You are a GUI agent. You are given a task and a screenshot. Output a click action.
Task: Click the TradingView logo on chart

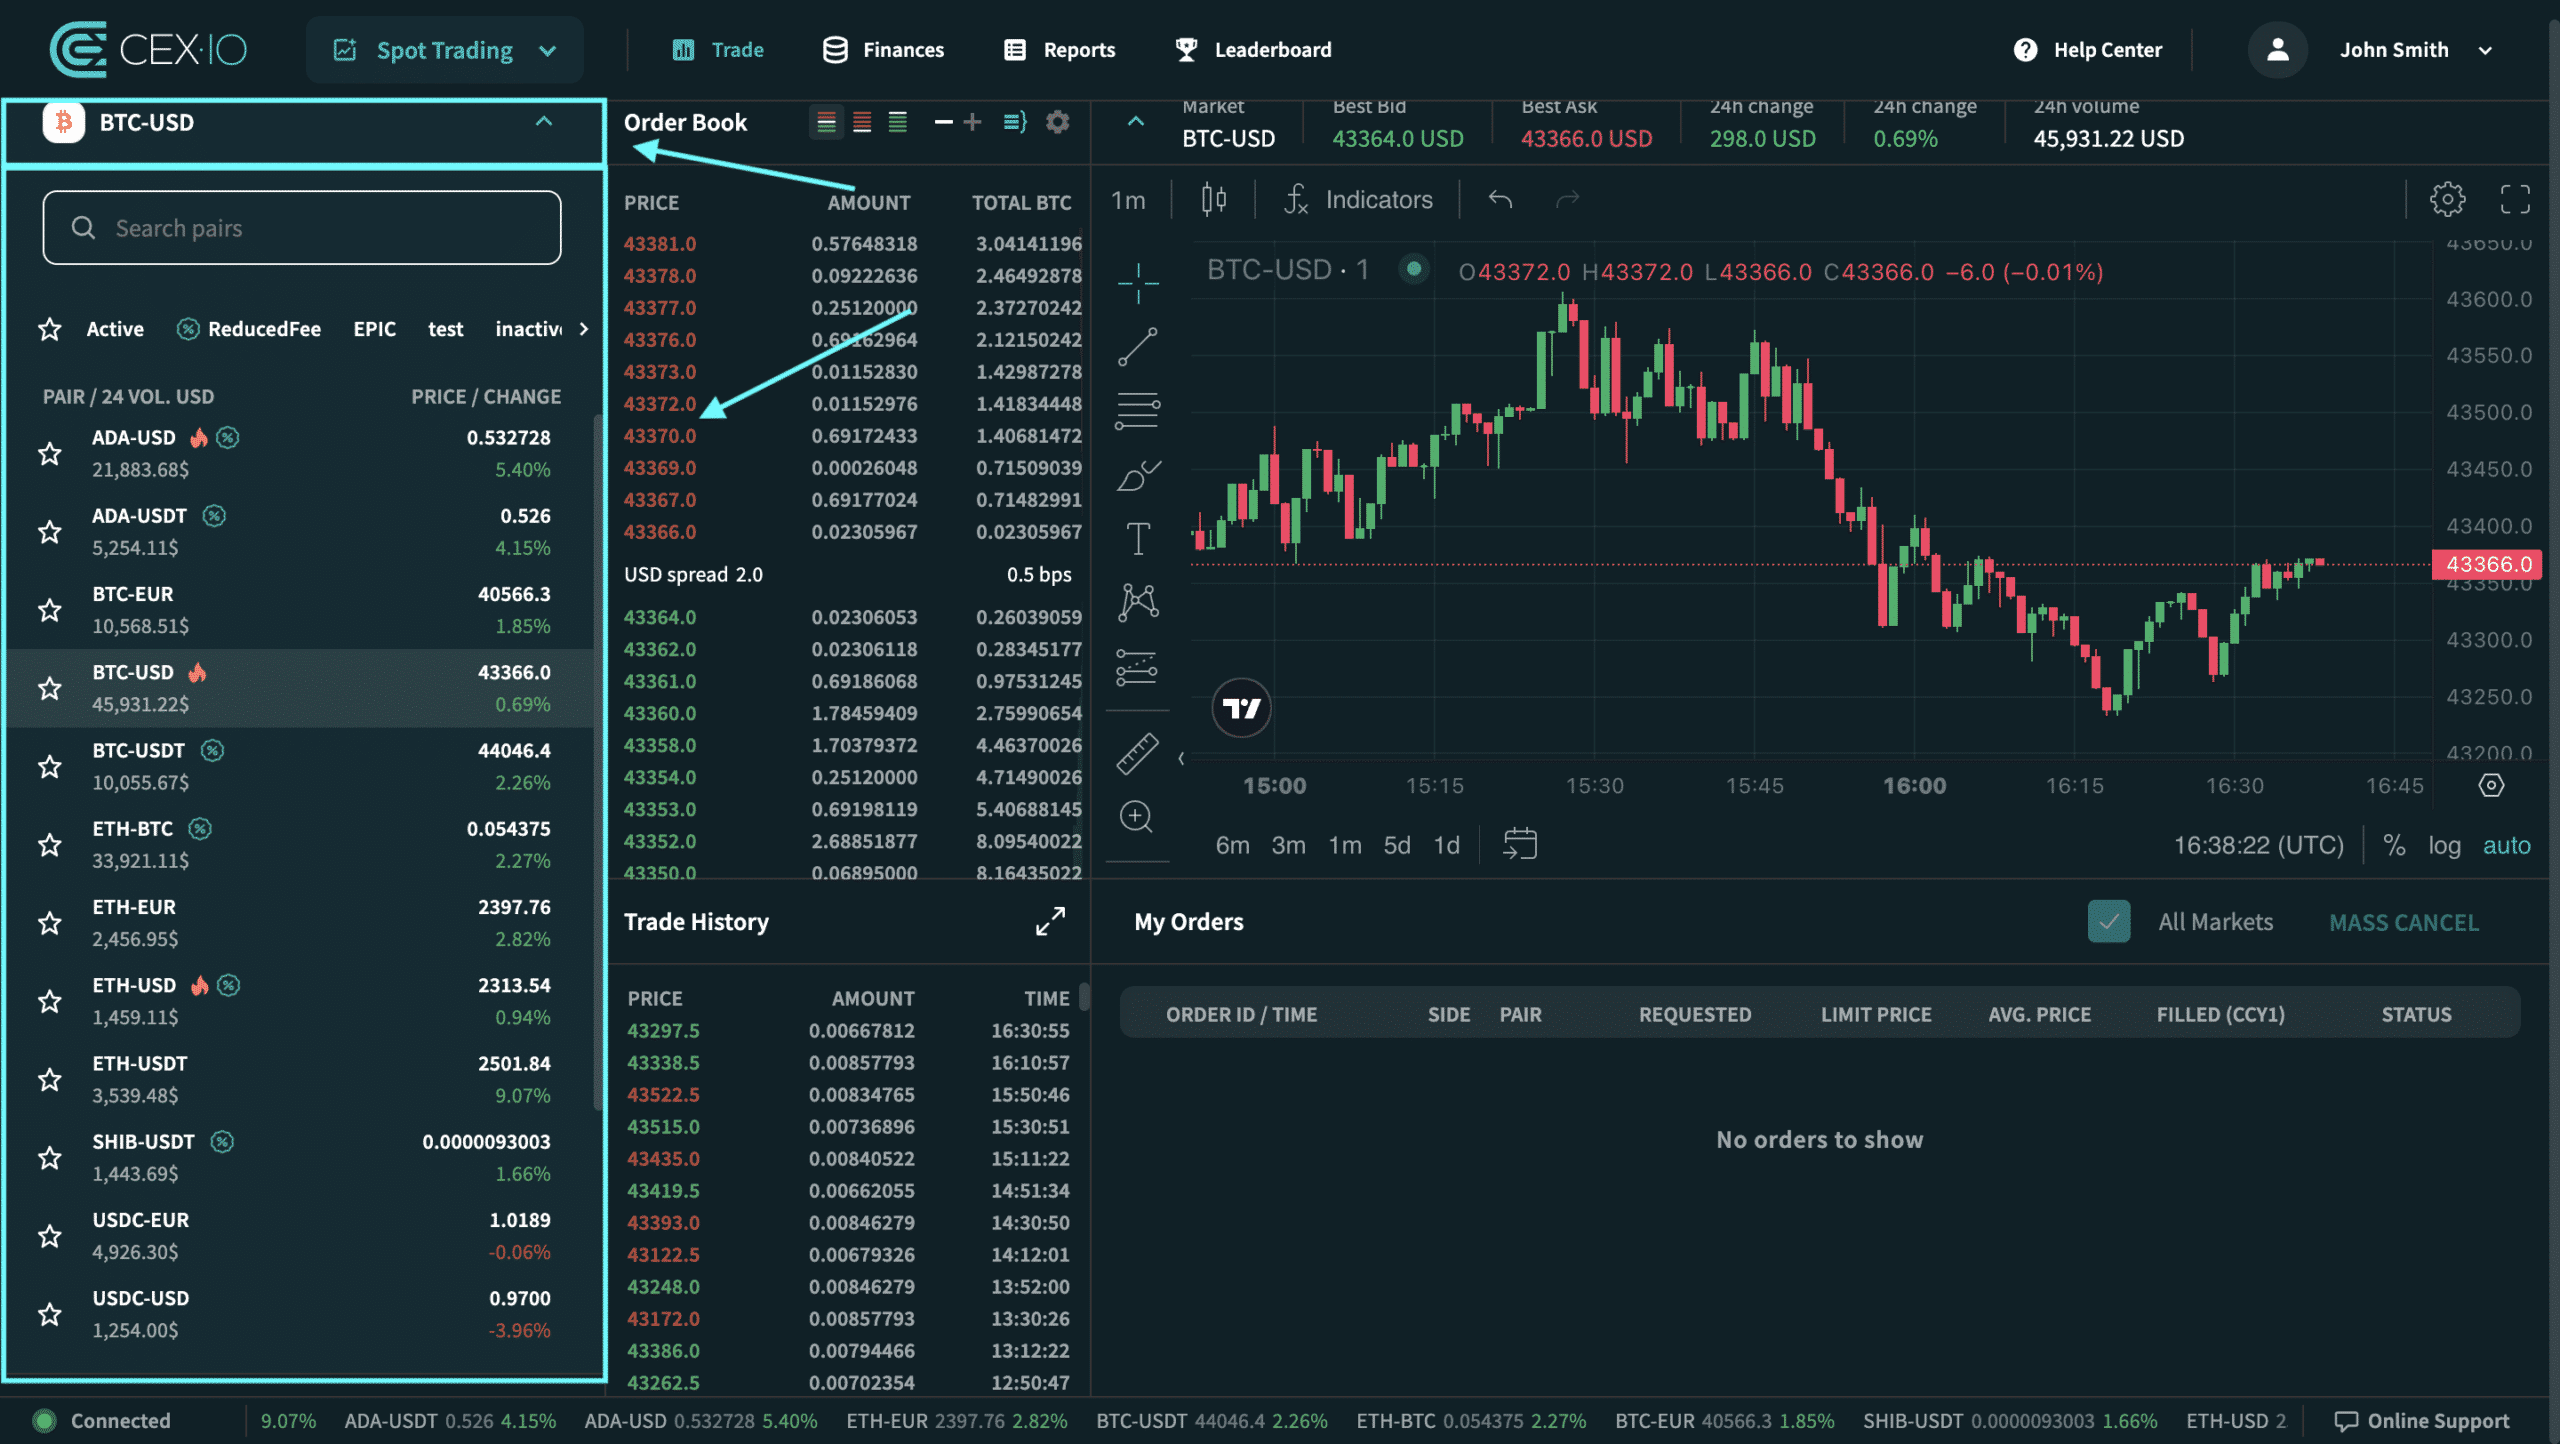click(x=1242, y=708)
